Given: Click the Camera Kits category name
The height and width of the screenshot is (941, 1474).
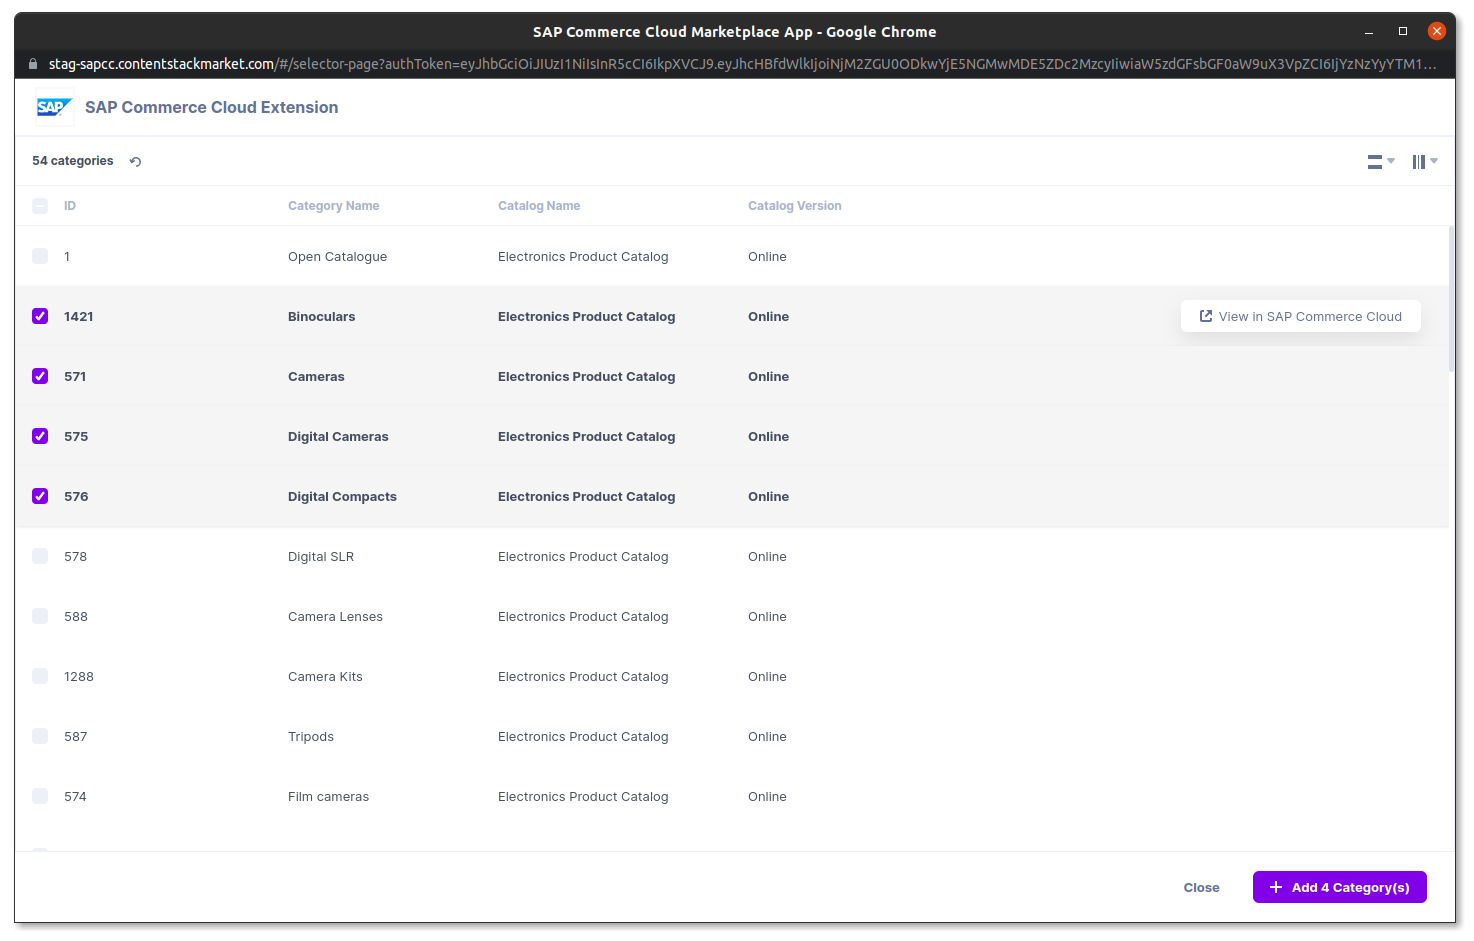Looking at the screenshot, I should (325, 676).
